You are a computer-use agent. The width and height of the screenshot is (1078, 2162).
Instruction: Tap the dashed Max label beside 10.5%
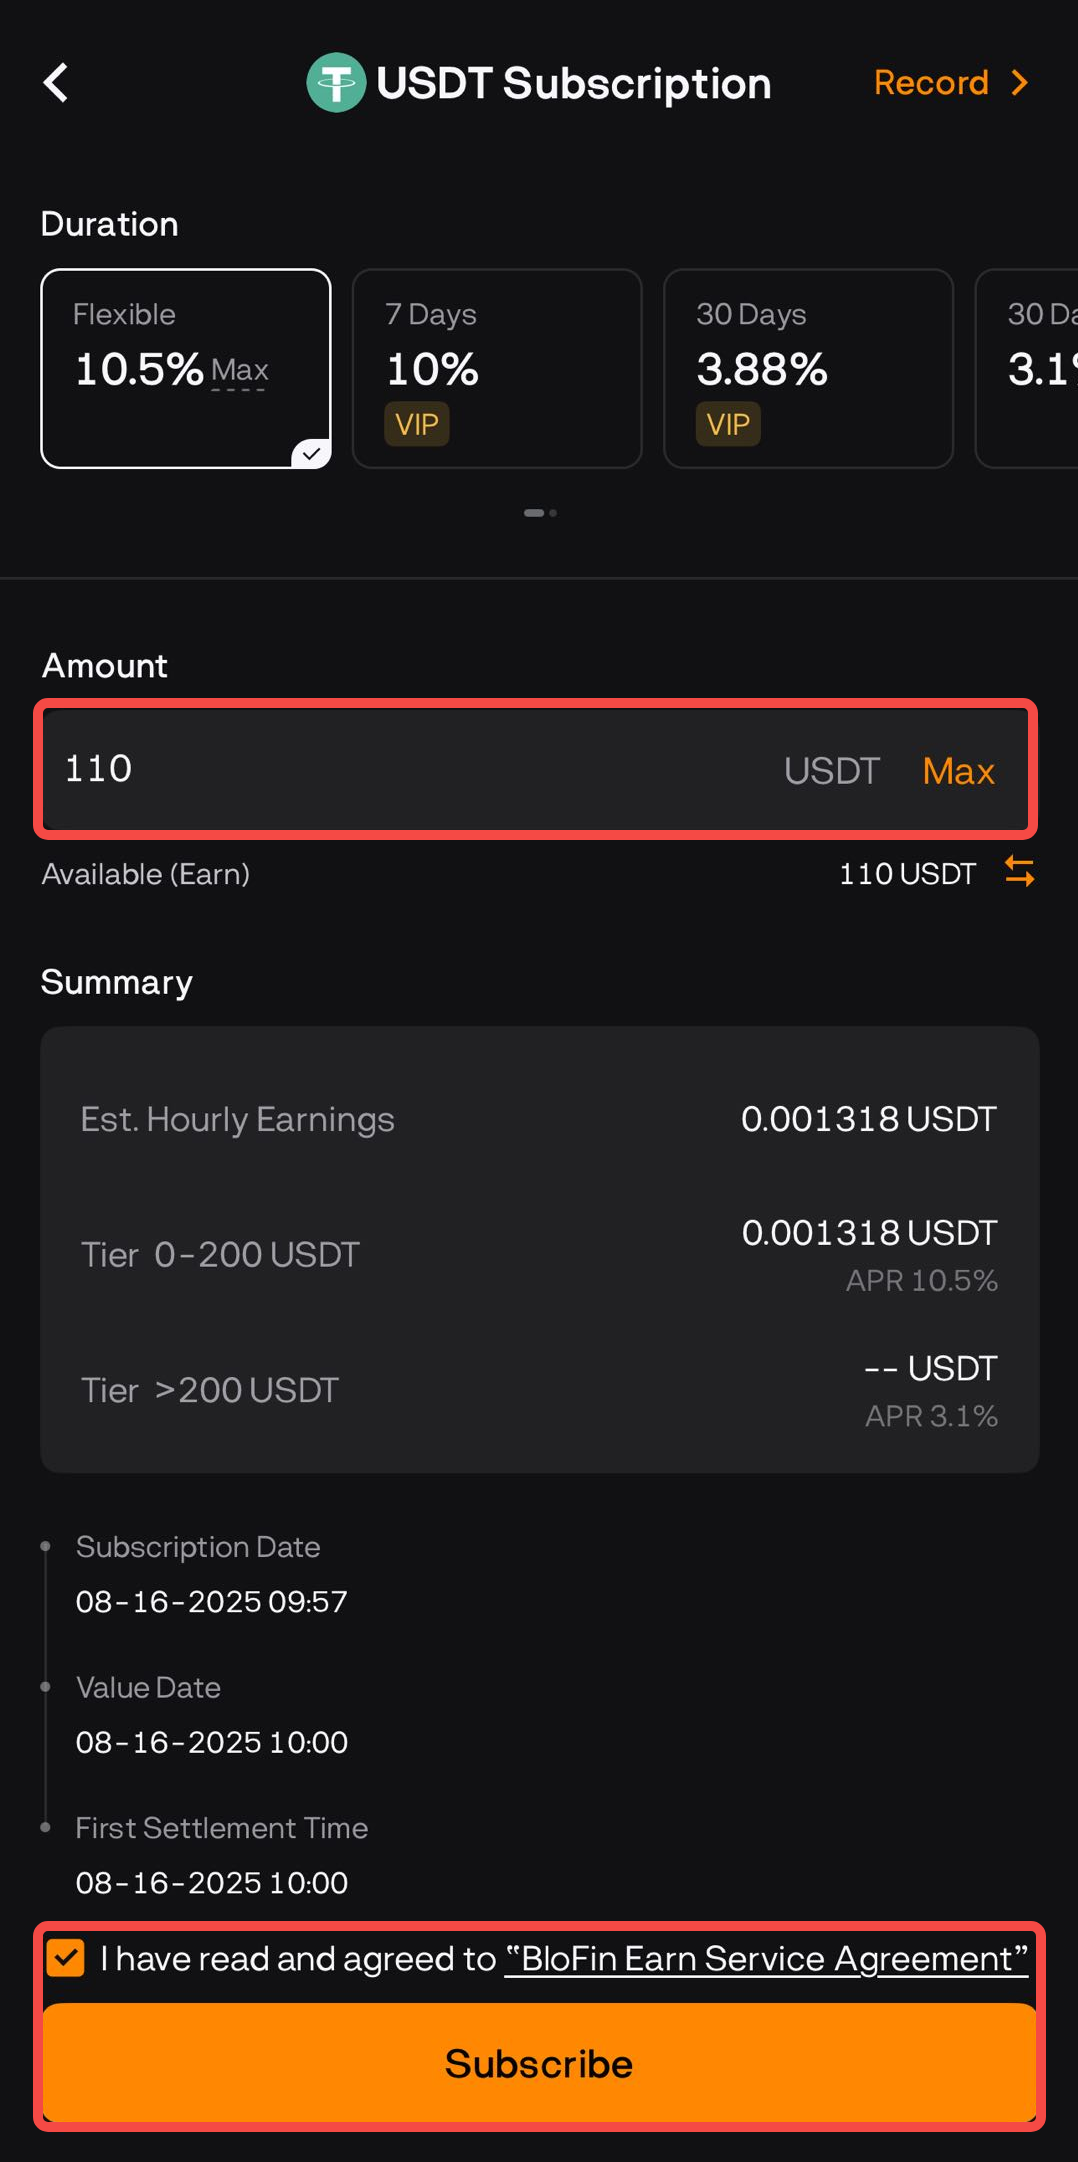(x=239, y=371)
